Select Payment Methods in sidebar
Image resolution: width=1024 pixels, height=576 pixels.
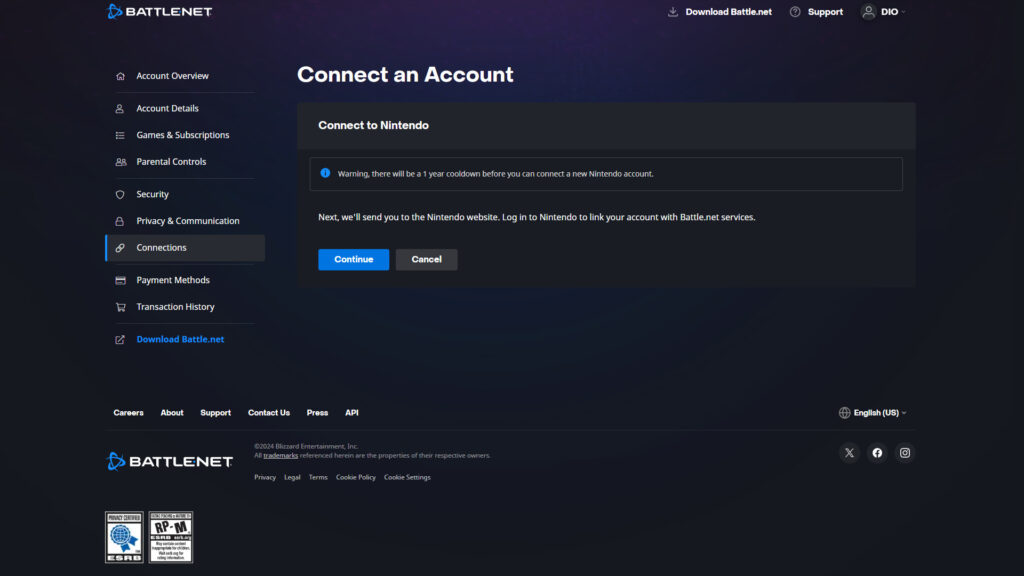(172, 281)
